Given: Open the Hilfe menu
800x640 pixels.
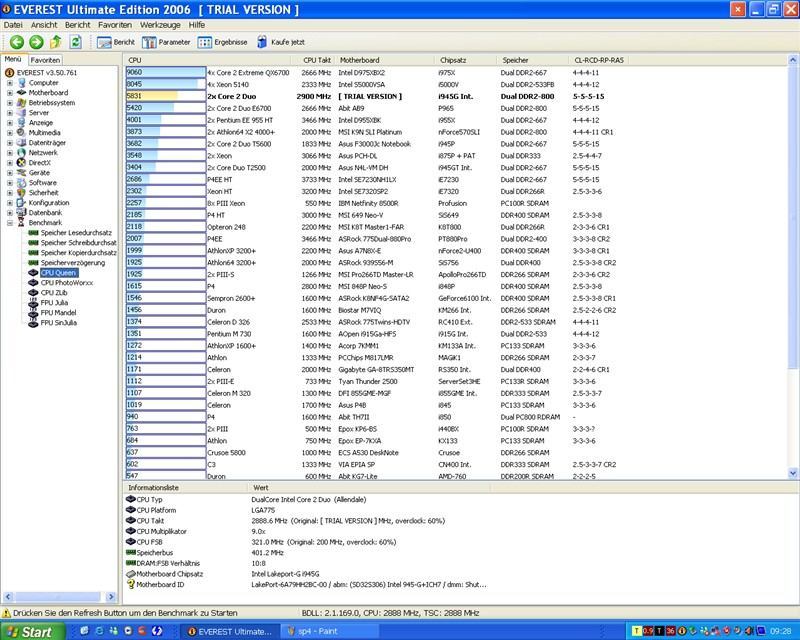Looking at the screenshot, I should [196, 25].
